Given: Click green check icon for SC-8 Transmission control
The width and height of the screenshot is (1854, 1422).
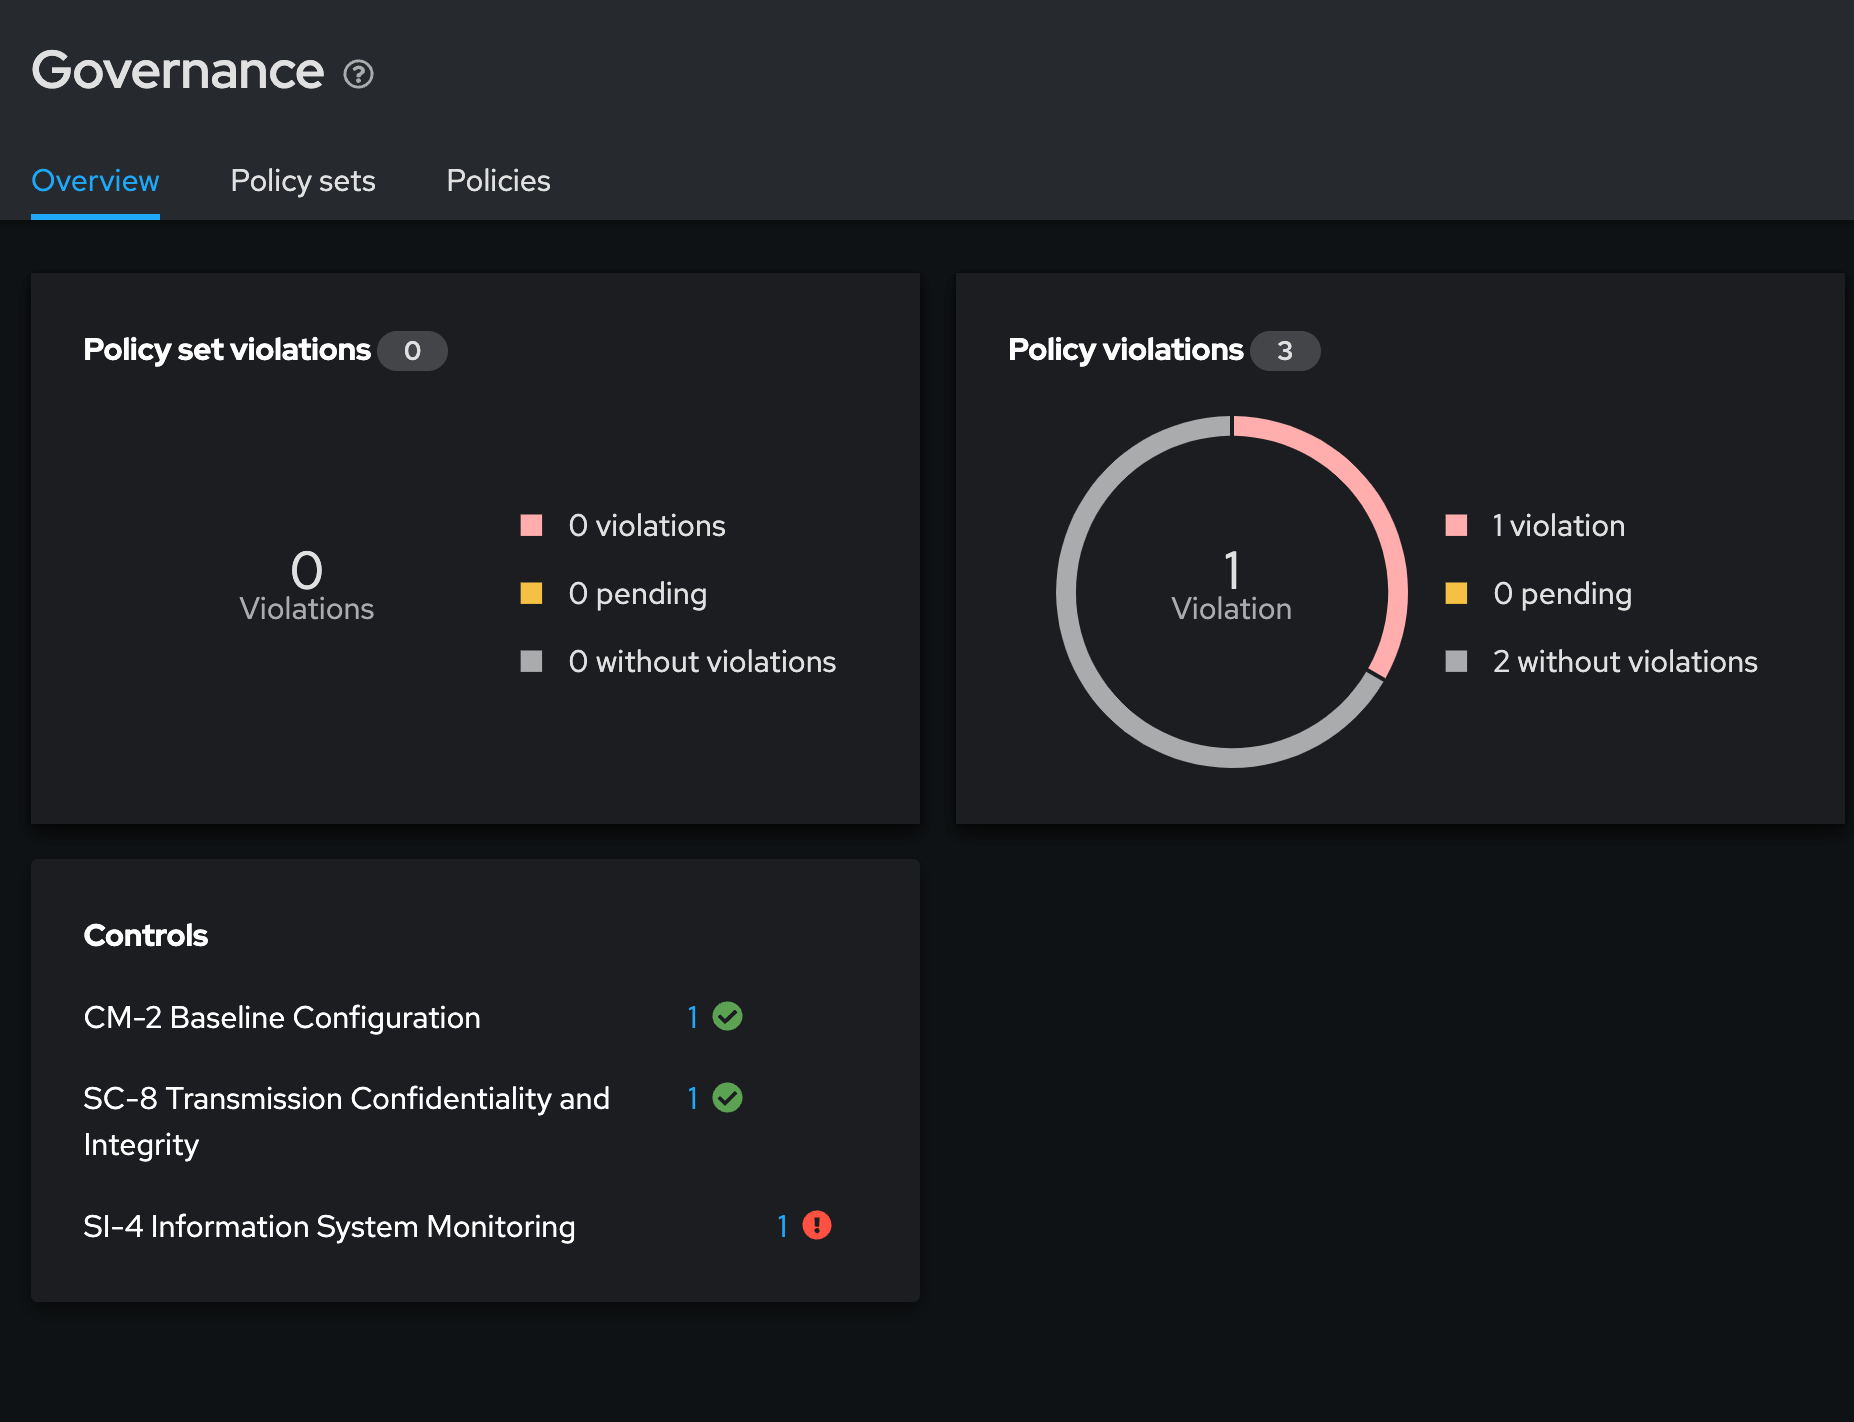Looking at the screenshot, I should [x=727, y=1098].
